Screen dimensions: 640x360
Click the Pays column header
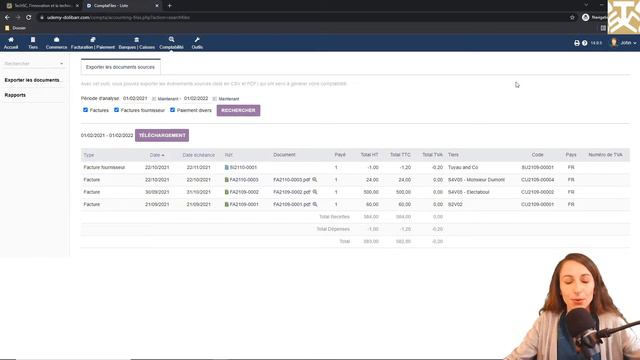click(571, 155)
